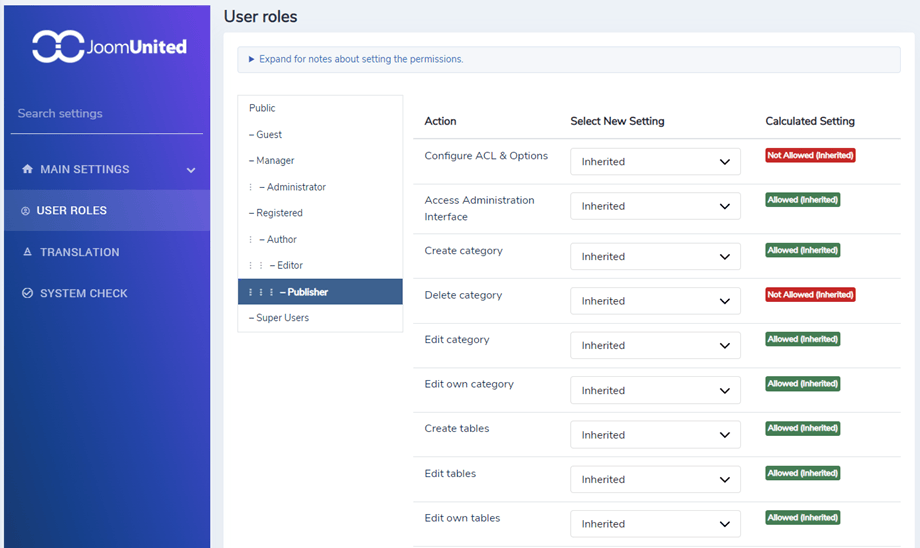Click the System Check checkmark icon
This screenshot has width=920, height=548.
coord(27,294)
